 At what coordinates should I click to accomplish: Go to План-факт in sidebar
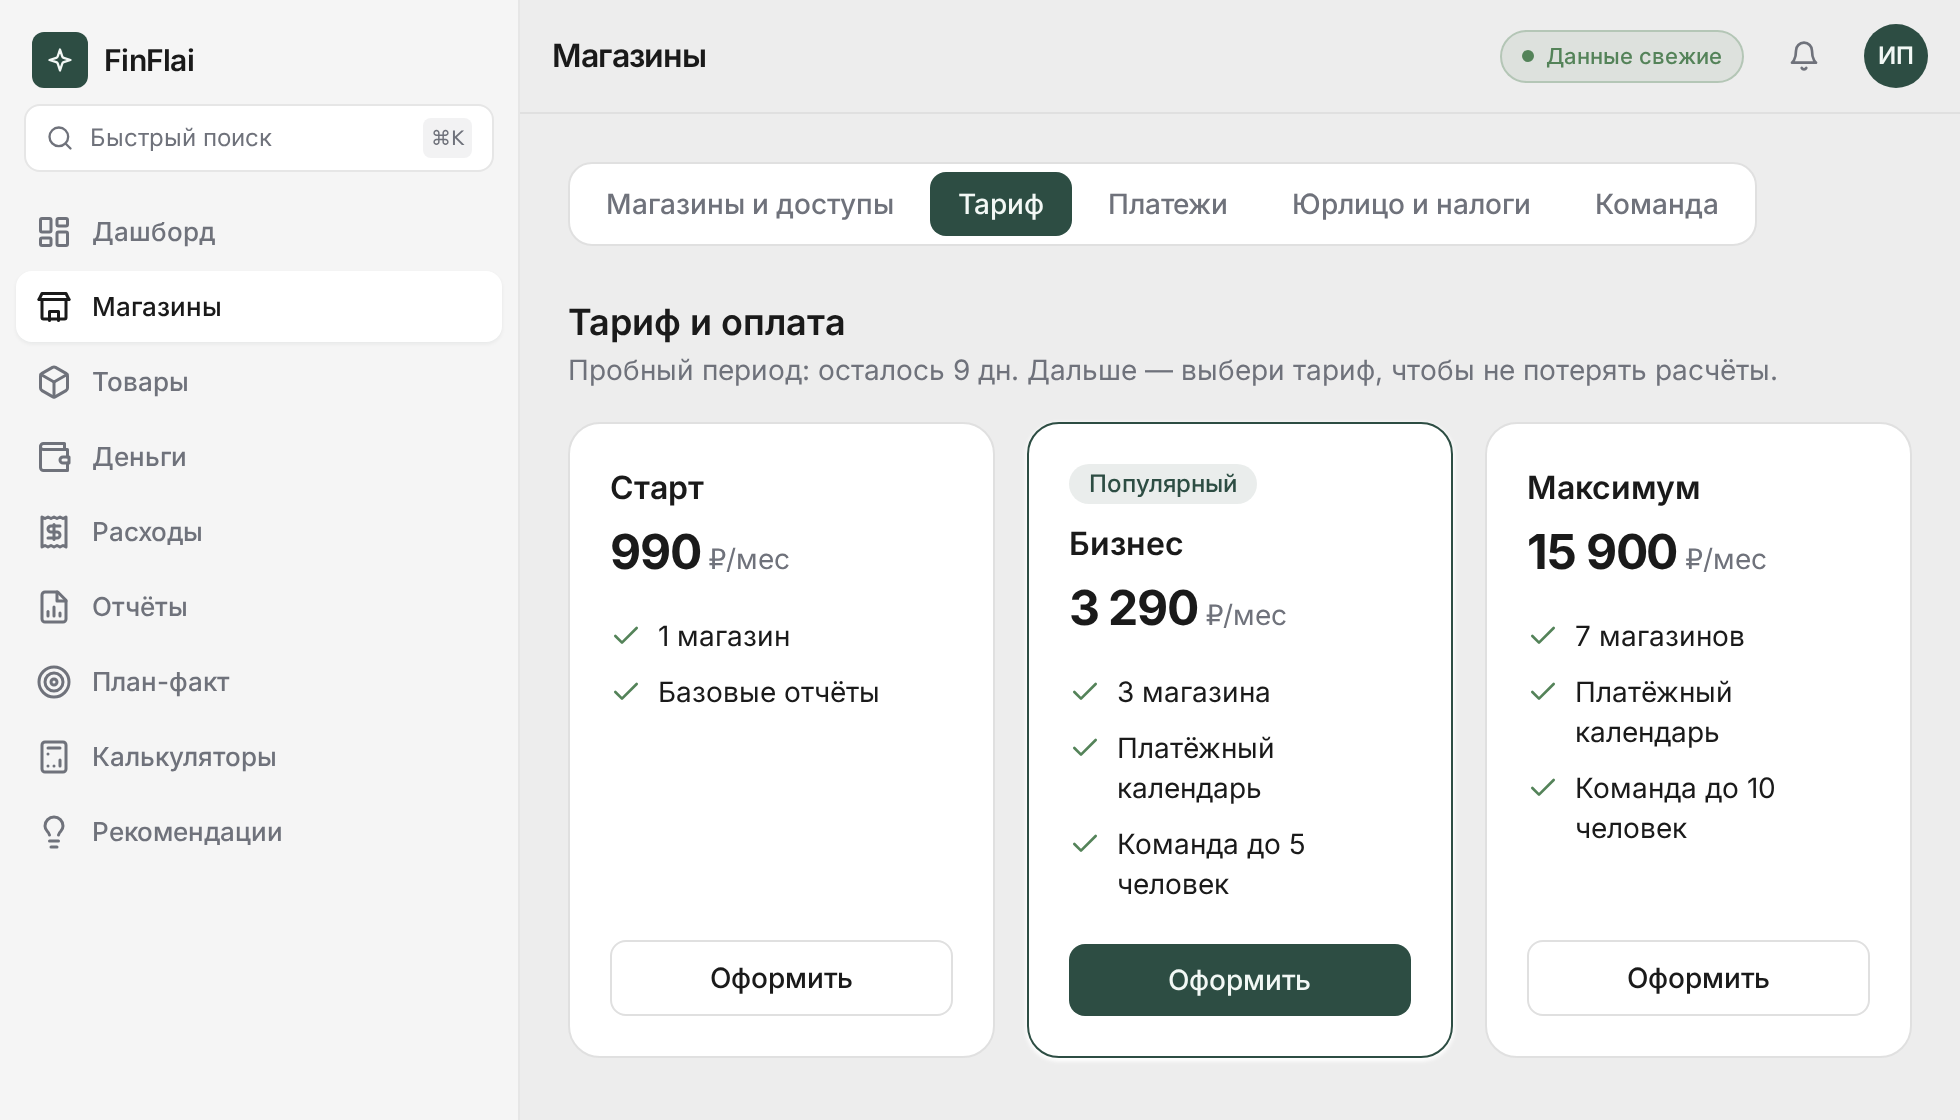(259, 682)
